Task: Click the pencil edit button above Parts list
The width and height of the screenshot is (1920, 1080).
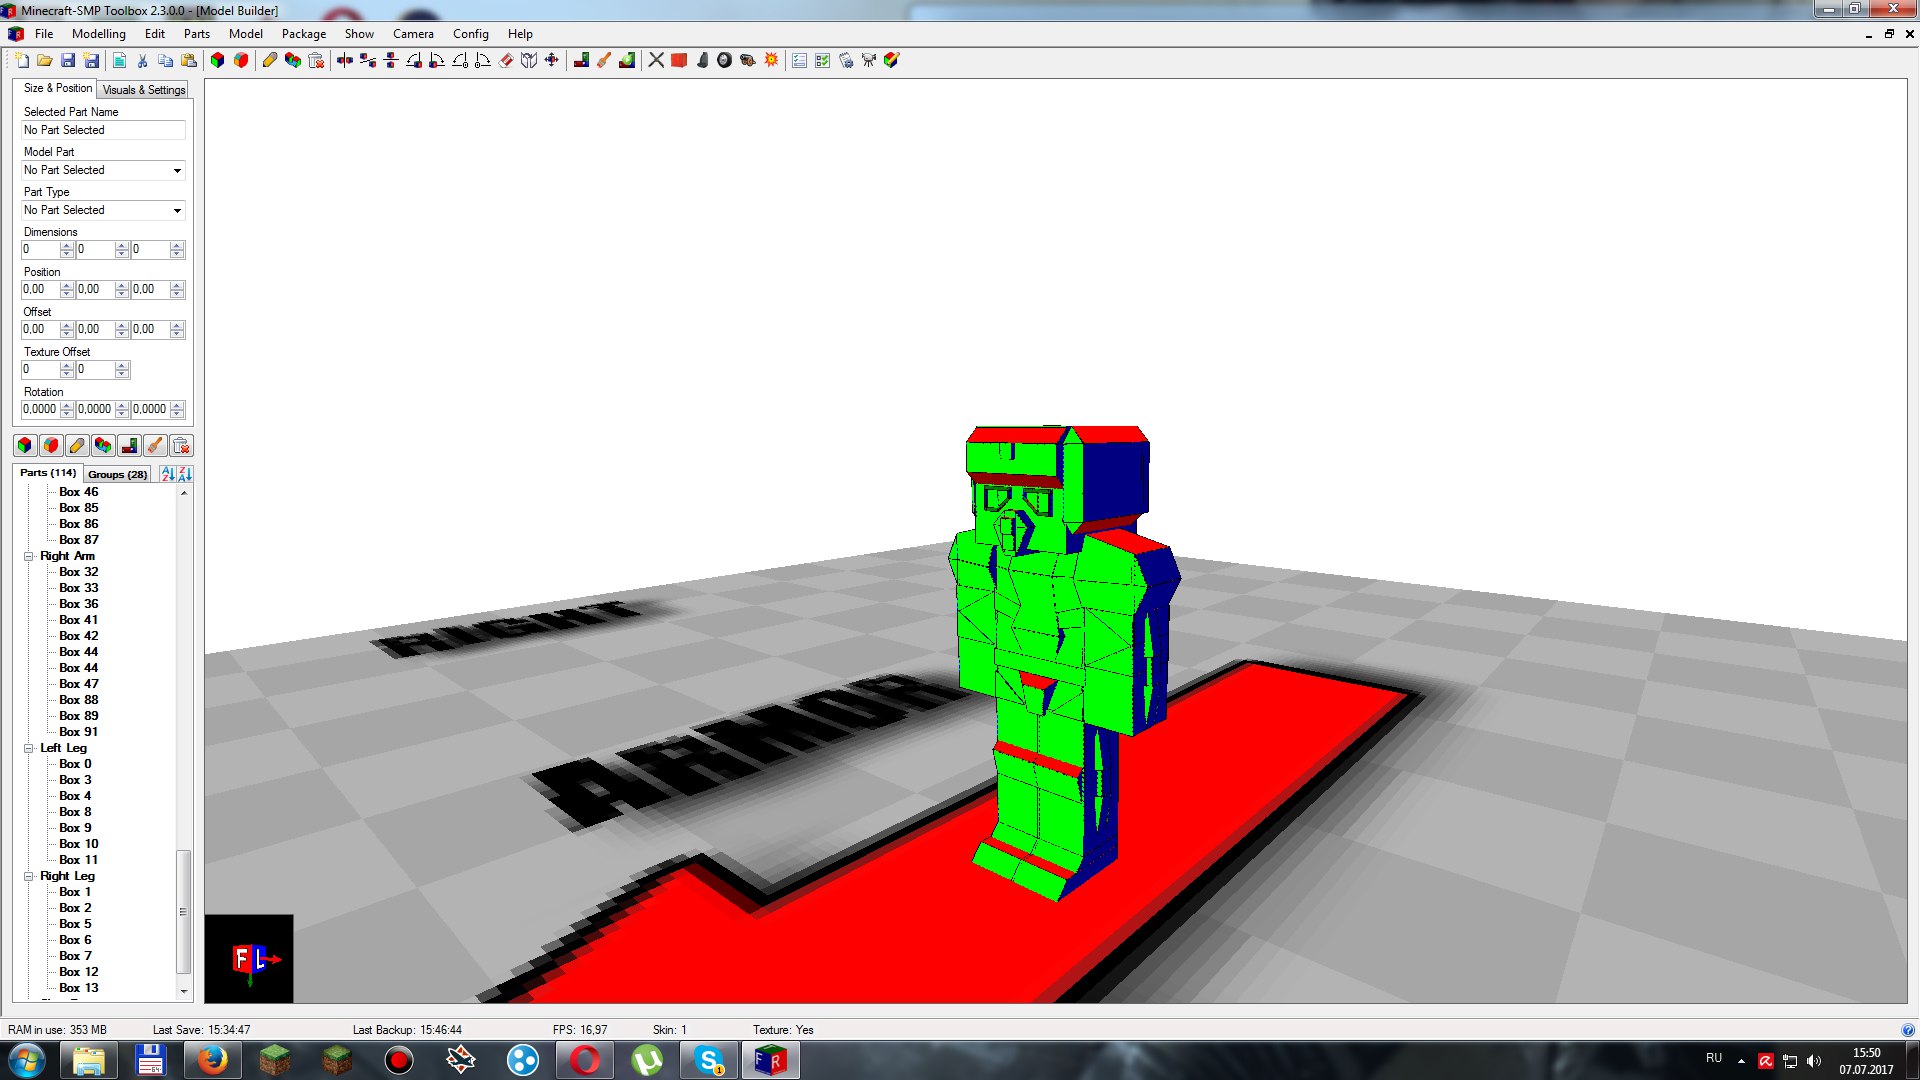Action: [x=77, y=446]
